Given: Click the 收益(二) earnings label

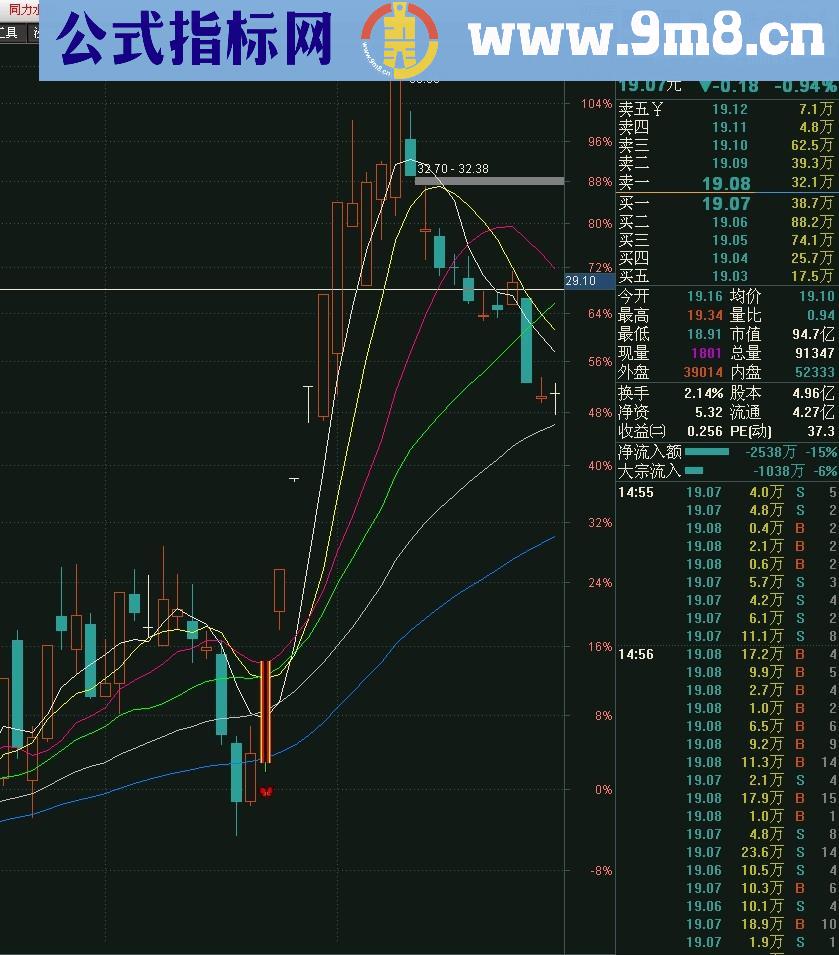Looking at the screenshot, I should [x=642, y=430].
